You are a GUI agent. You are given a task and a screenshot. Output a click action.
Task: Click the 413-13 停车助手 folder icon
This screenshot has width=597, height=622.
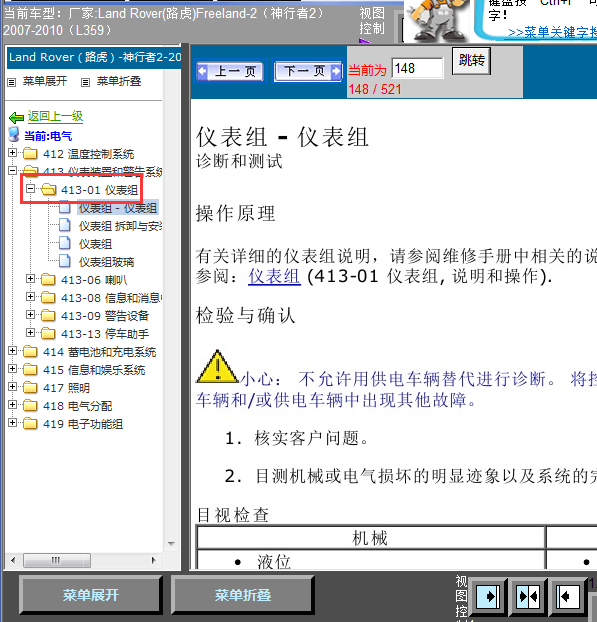[x=48, y=334]
